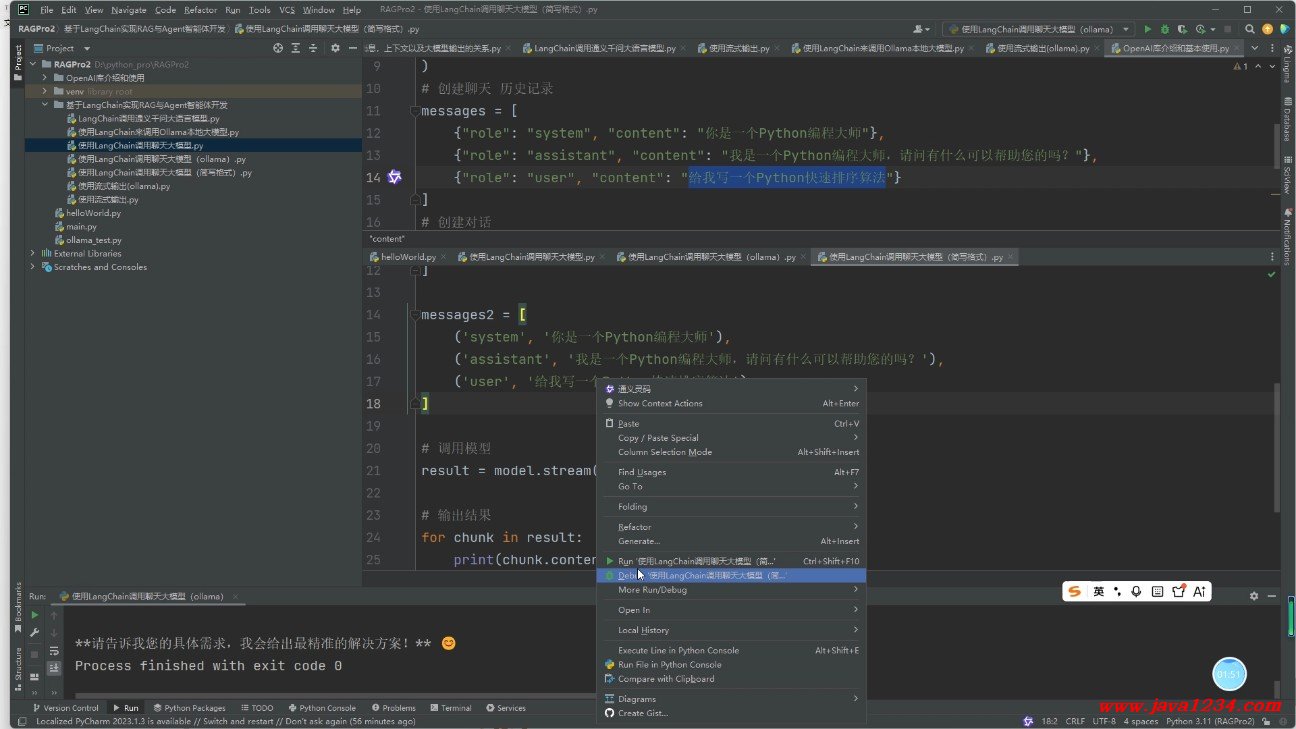Toggle scroll to end in Run console

pos(54,668)
